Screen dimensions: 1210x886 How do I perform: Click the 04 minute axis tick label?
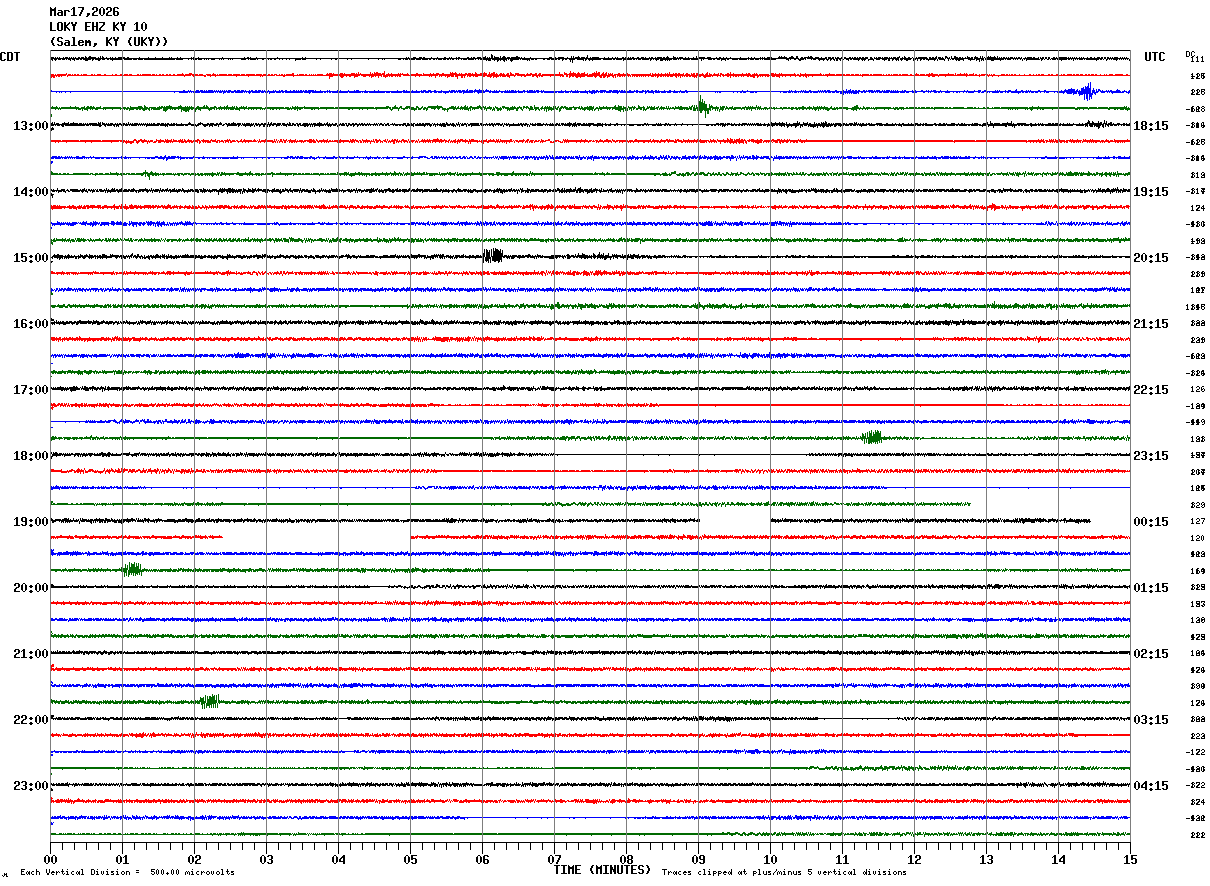click(338, 859)
